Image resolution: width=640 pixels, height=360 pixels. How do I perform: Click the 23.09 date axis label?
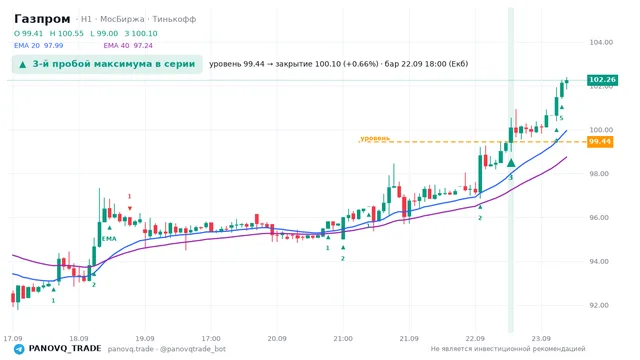[x=541, y=339]
